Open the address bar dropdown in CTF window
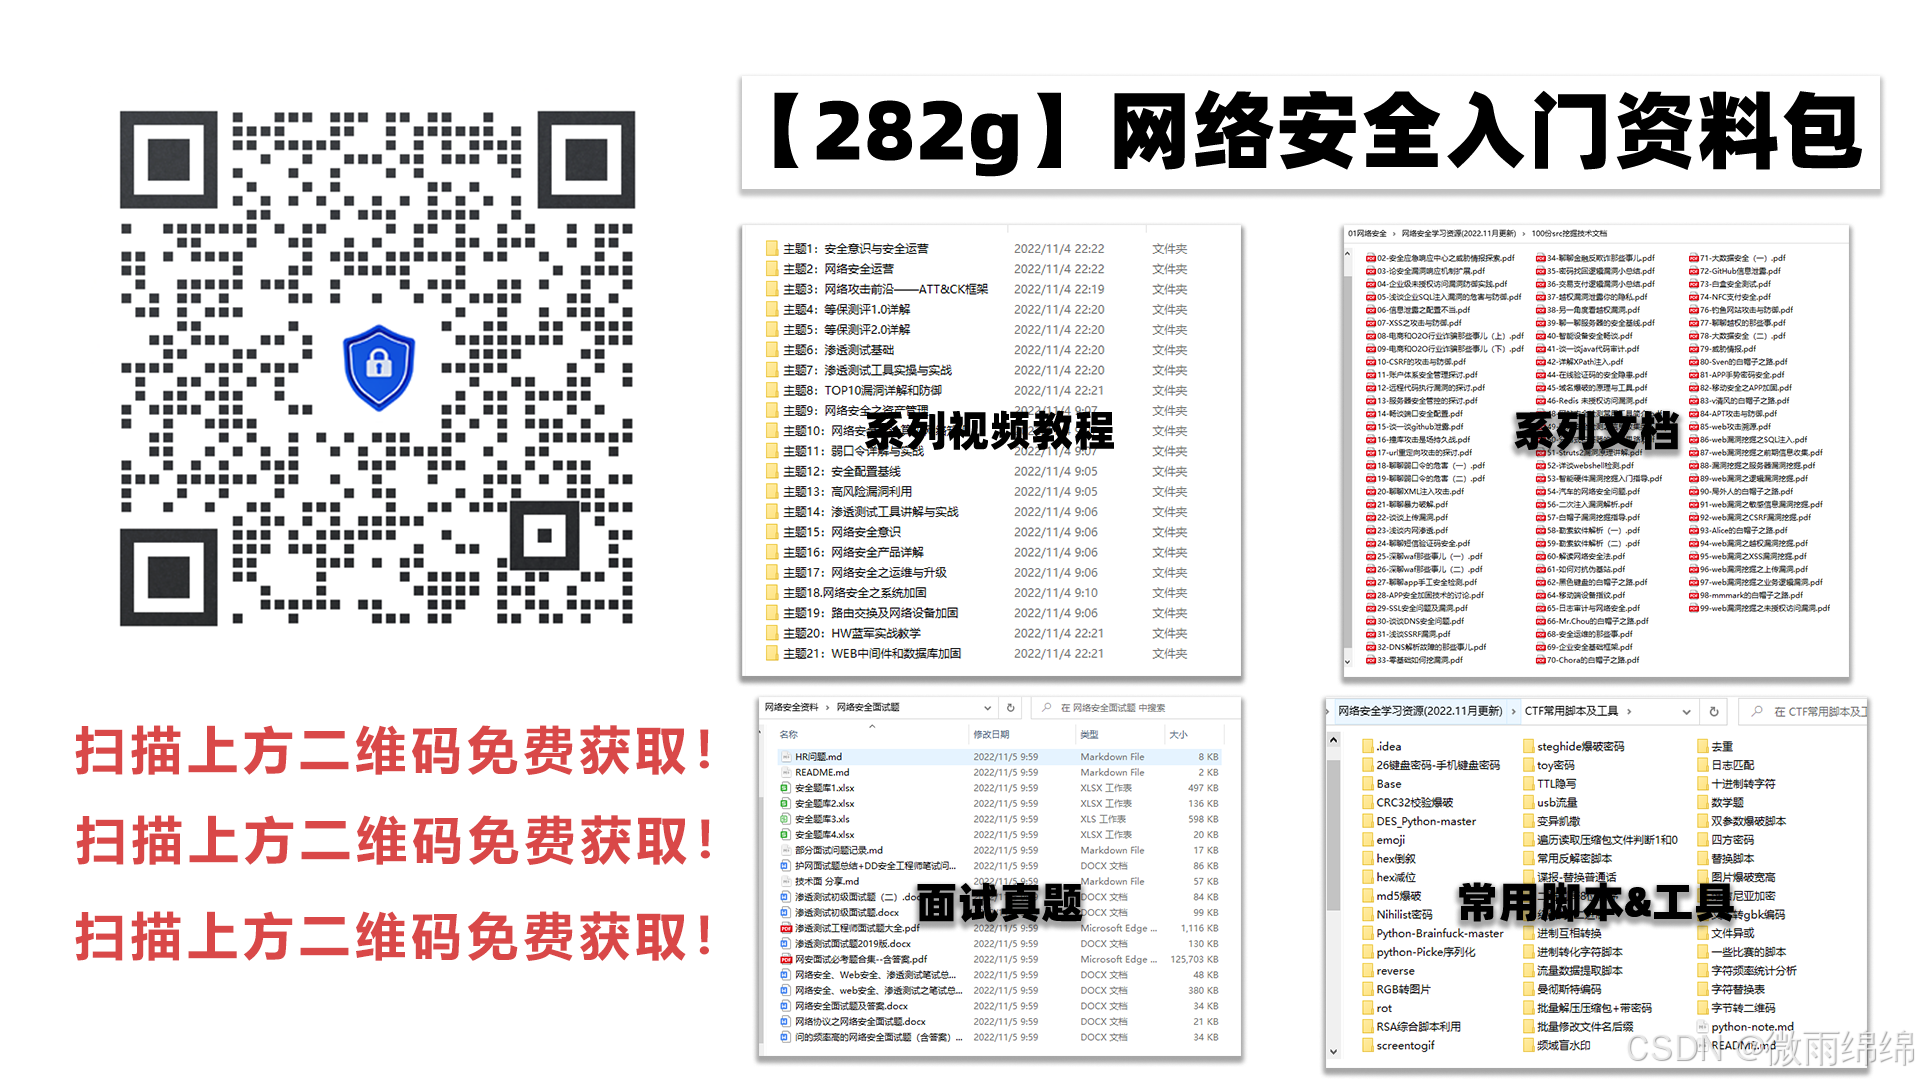Viewport: 1920px width, 1080px height. pos(1685,712)
